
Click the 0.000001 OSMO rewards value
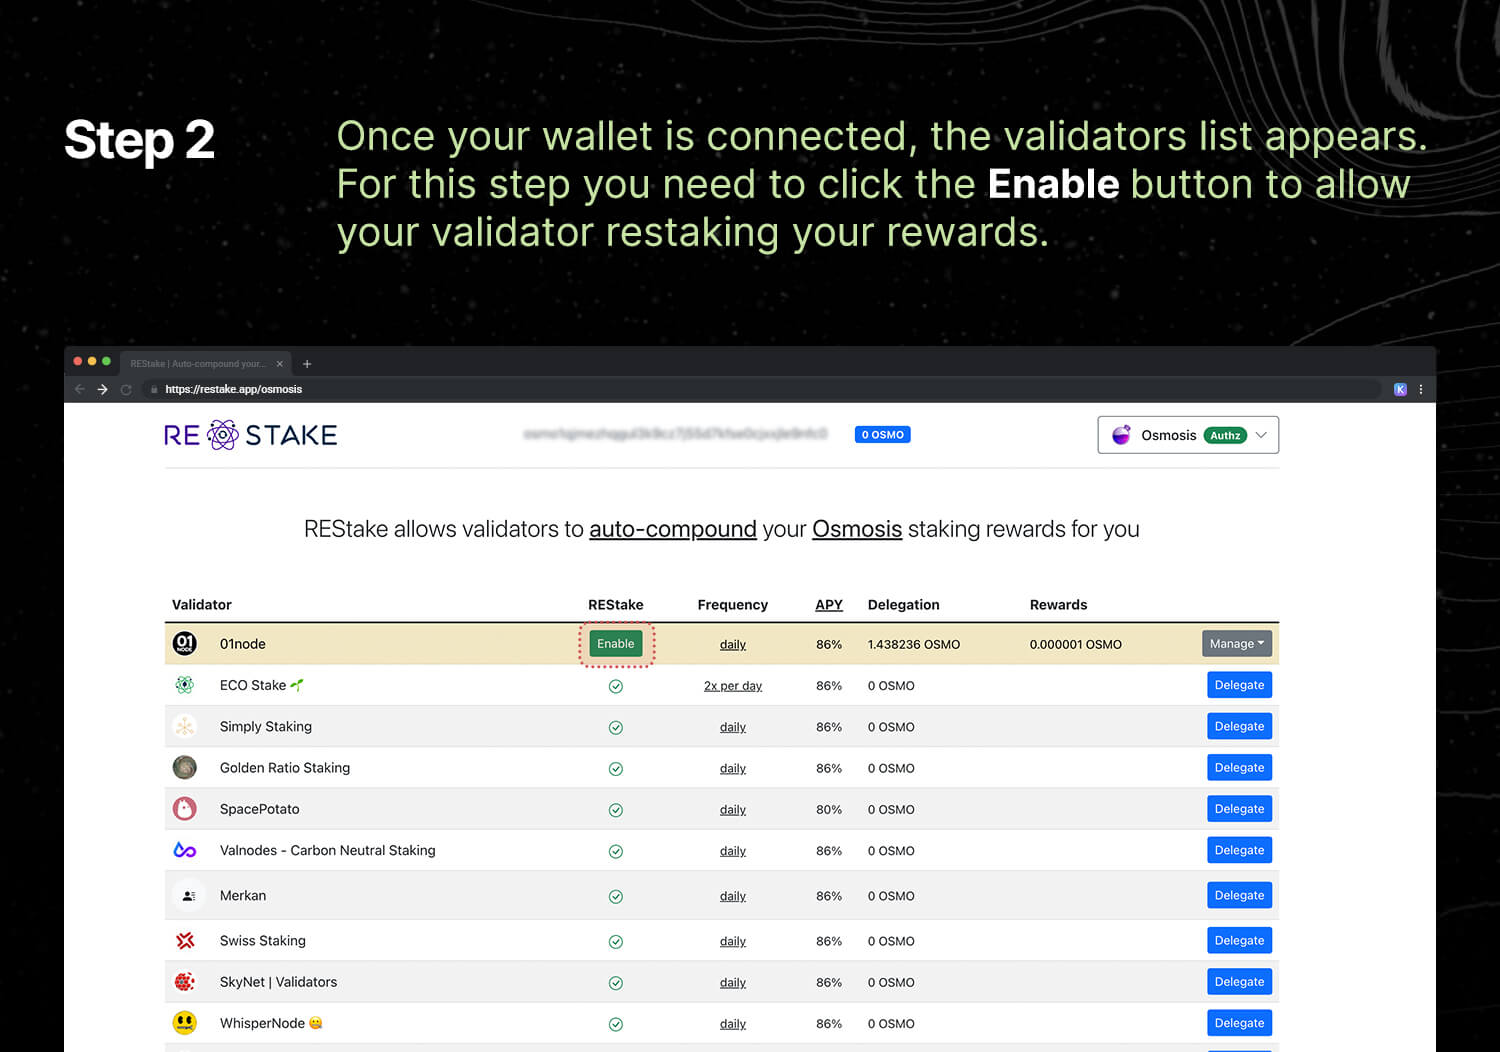[x=1076, y=645]
